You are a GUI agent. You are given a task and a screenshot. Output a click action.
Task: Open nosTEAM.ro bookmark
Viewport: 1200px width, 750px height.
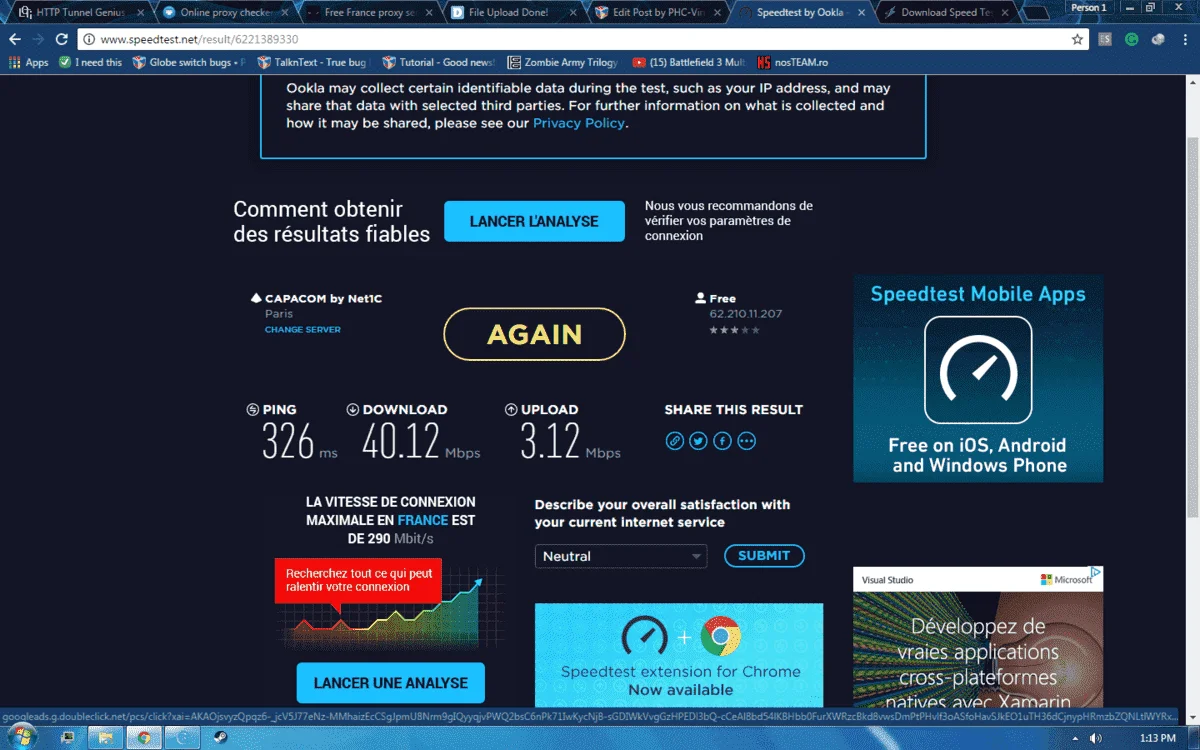(791, 62)
